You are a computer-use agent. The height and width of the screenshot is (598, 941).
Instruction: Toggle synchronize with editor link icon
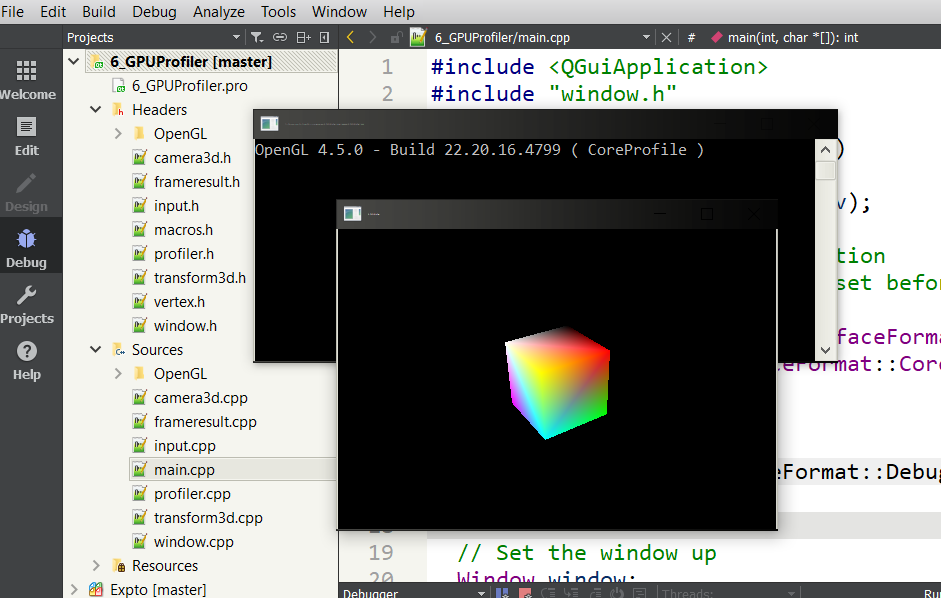(x=279, y=38)
